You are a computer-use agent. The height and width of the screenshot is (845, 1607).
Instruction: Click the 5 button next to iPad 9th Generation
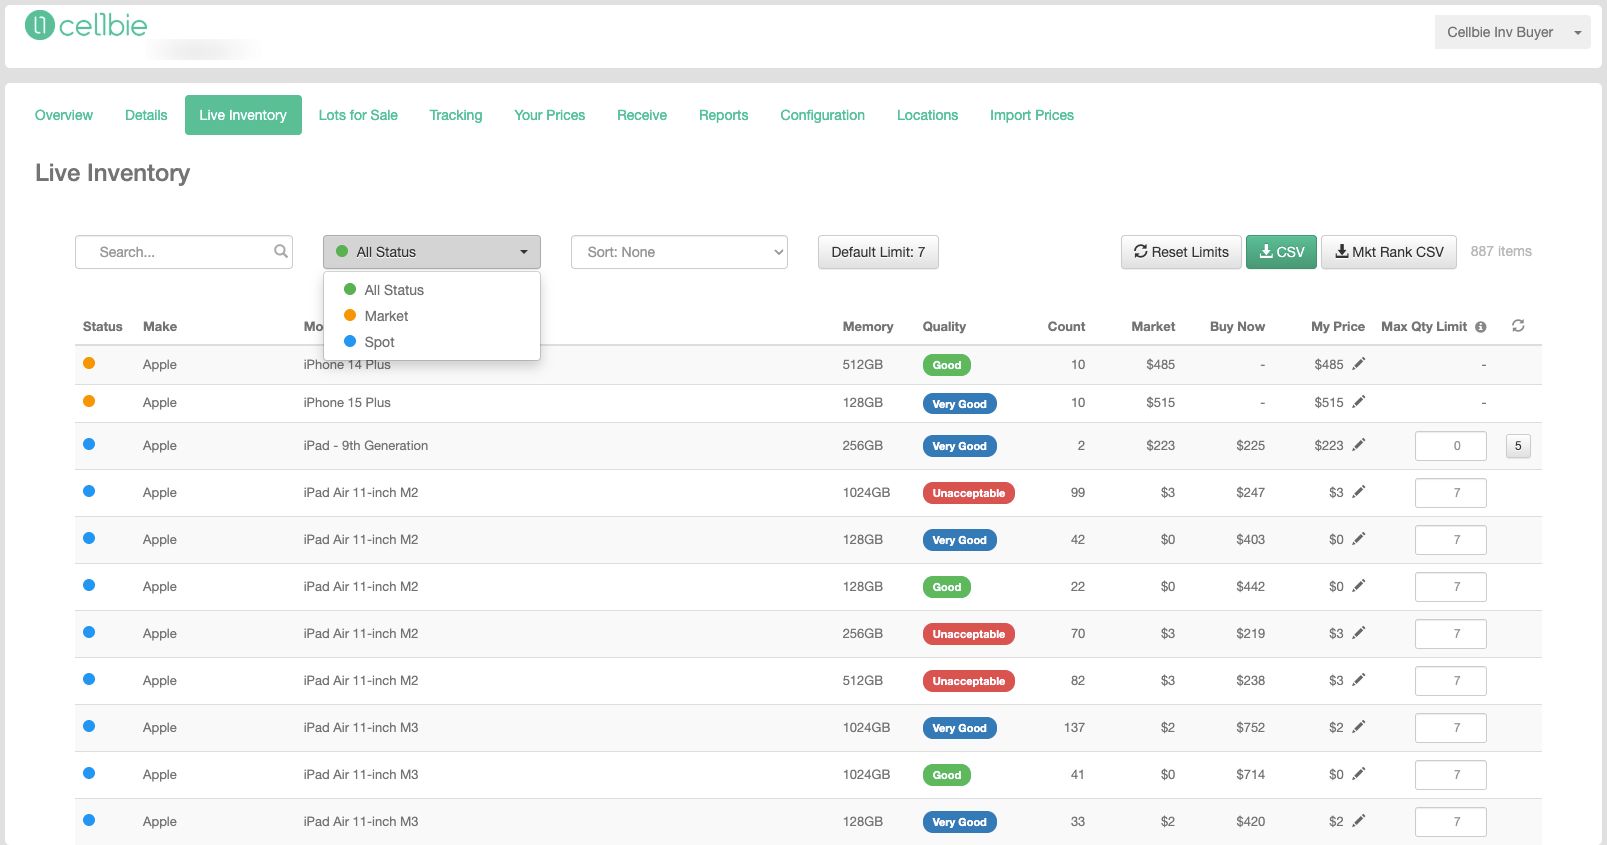(x=1518, y=446)
